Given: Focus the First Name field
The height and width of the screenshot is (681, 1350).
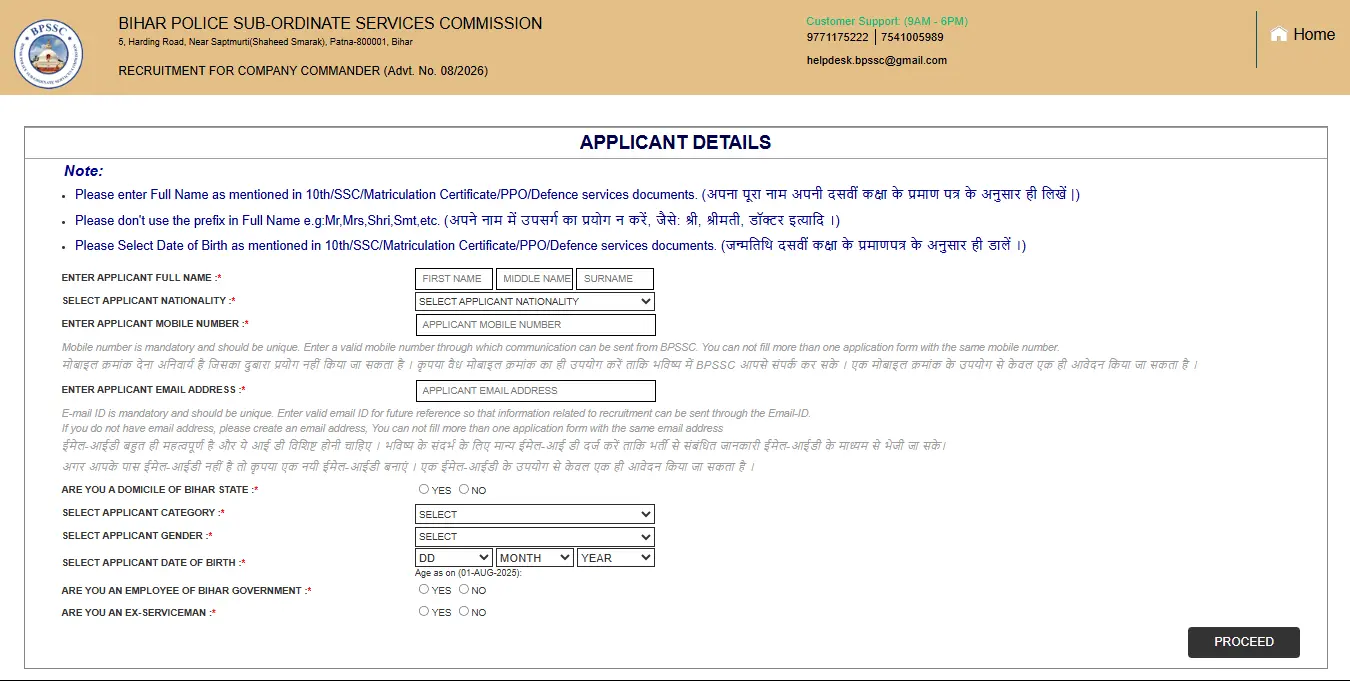Looking at the screenshot, I should [x=454, y=279].
